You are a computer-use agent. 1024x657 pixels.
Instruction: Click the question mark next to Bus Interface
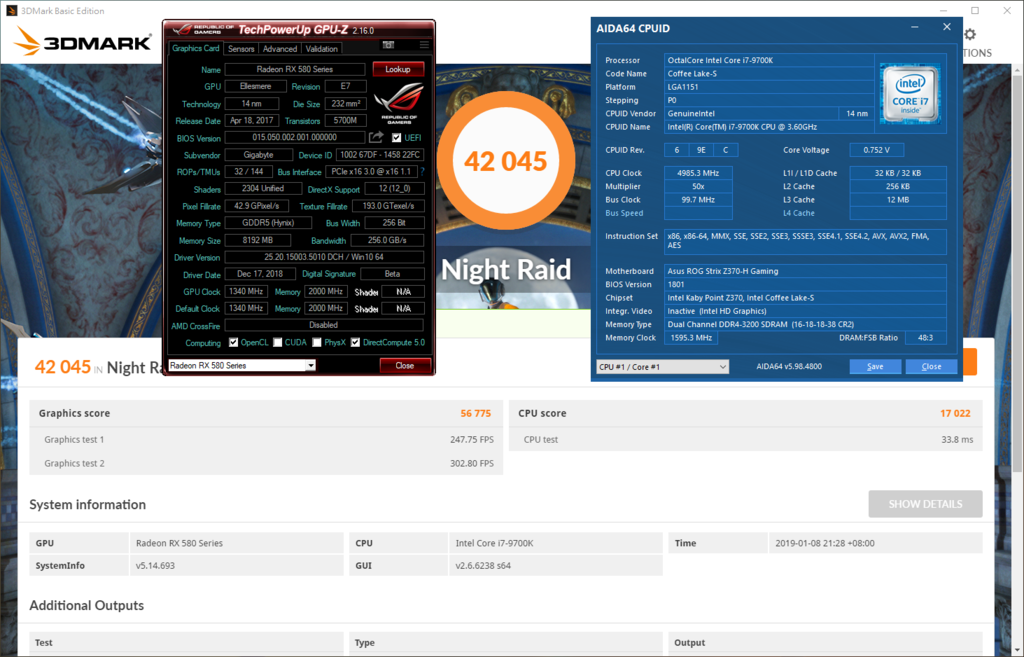[423, 172]
